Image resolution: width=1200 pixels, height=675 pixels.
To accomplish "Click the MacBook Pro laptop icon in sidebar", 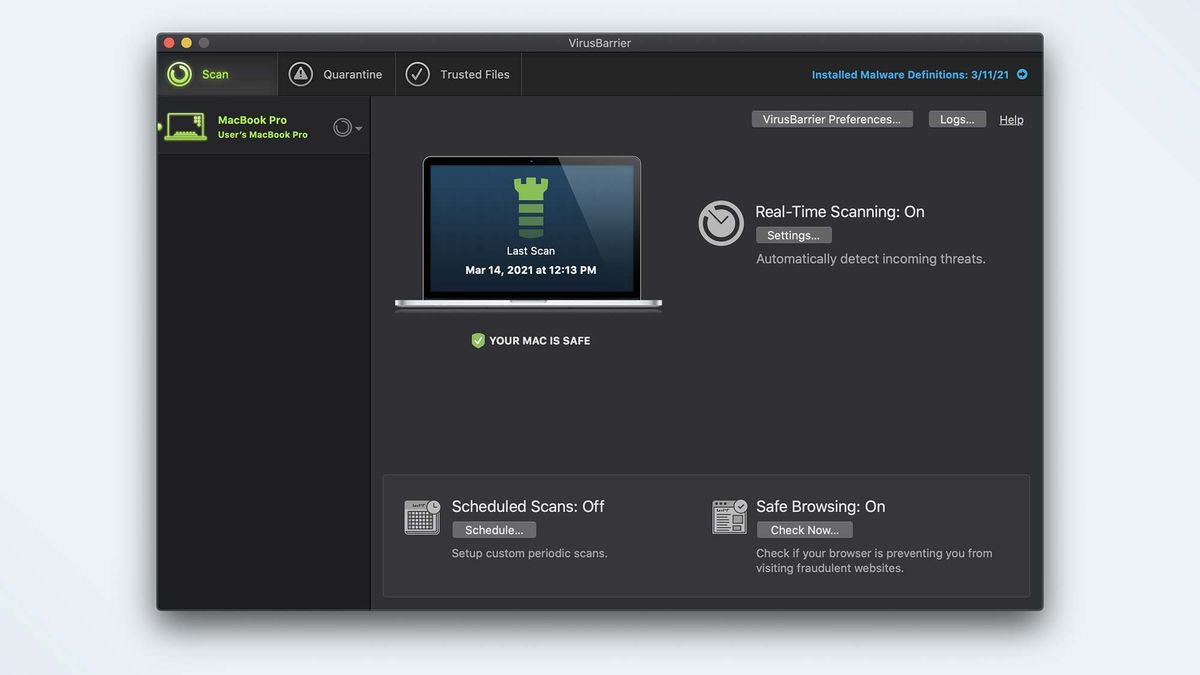I will pyautogui.click(x=185, y=126).
